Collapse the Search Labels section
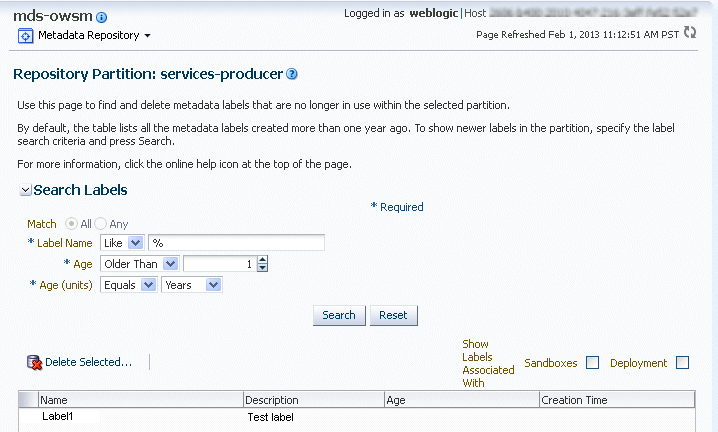 point(25,190)
